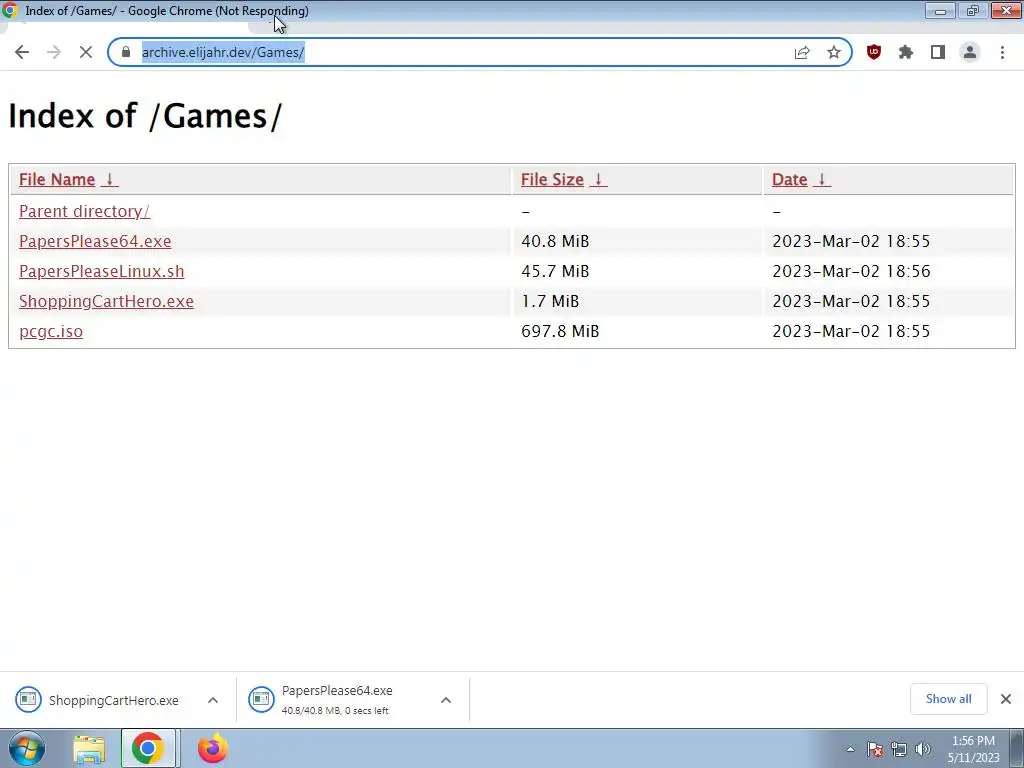Viewport: 1024px width, 768px height.
Task: Sort by File Size descending arrow
Action: [x=598, y=180]
